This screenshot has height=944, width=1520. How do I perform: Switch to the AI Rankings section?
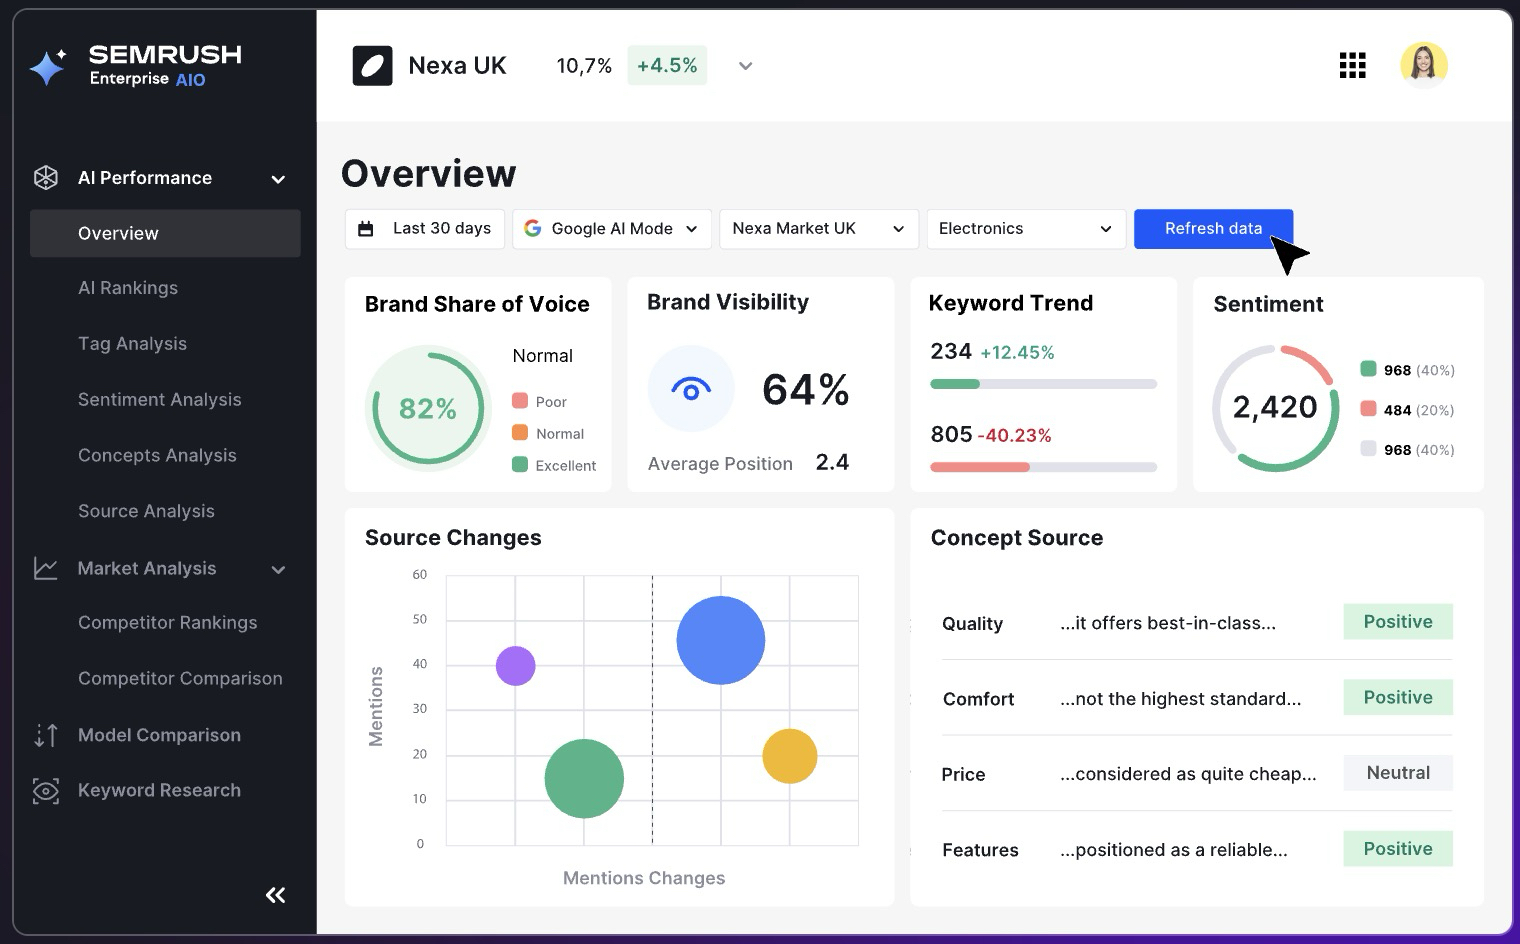tap(128, 288)
